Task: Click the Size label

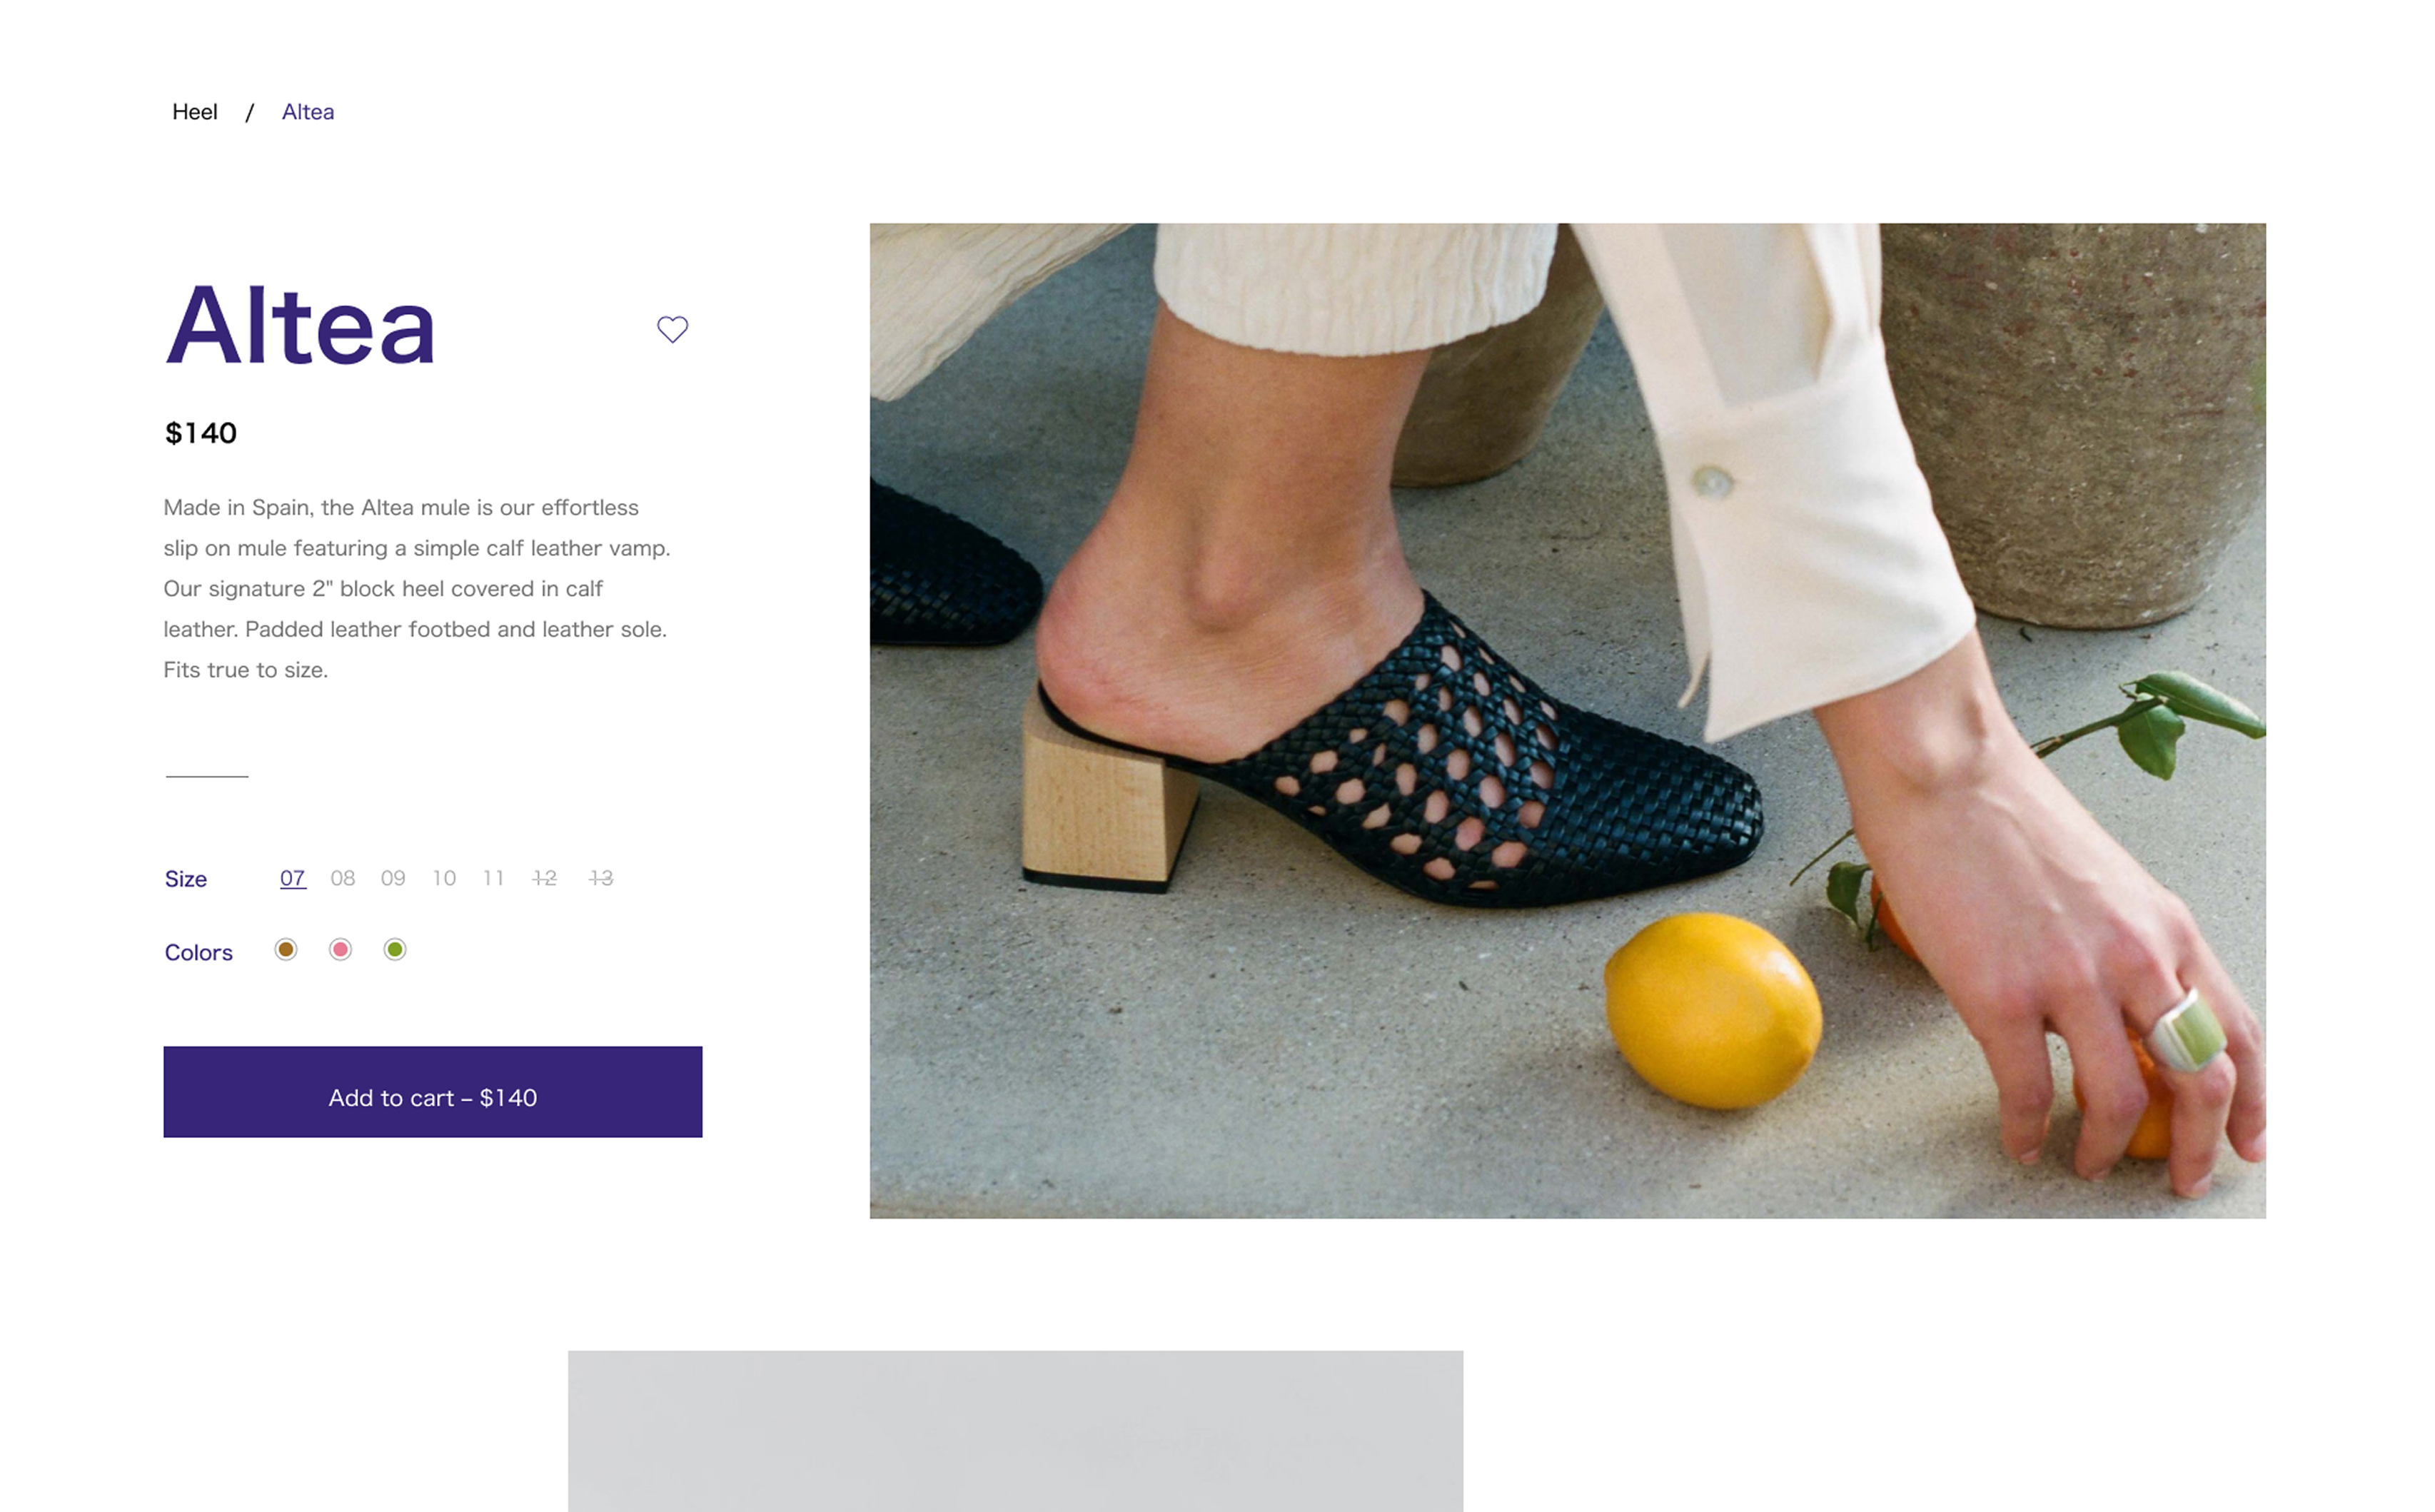Action: tap(186, 879)
